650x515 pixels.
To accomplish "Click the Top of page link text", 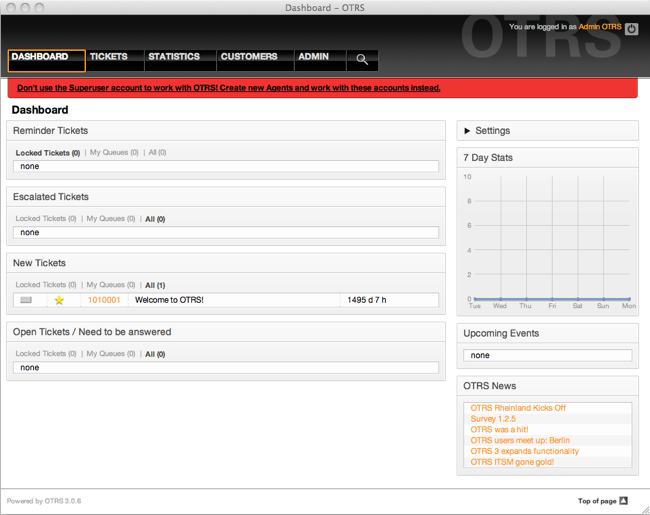I will point(597,501).
